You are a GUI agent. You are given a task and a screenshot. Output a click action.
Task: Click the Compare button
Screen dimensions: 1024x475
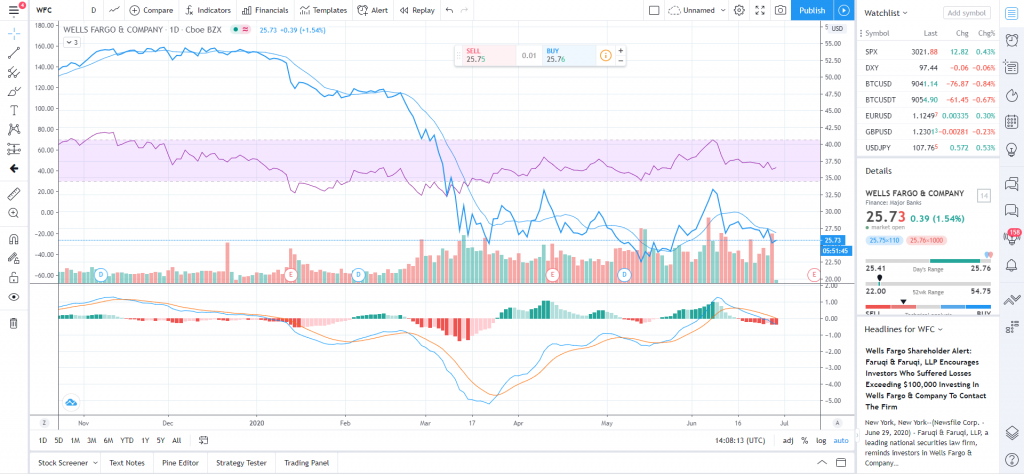152,10
